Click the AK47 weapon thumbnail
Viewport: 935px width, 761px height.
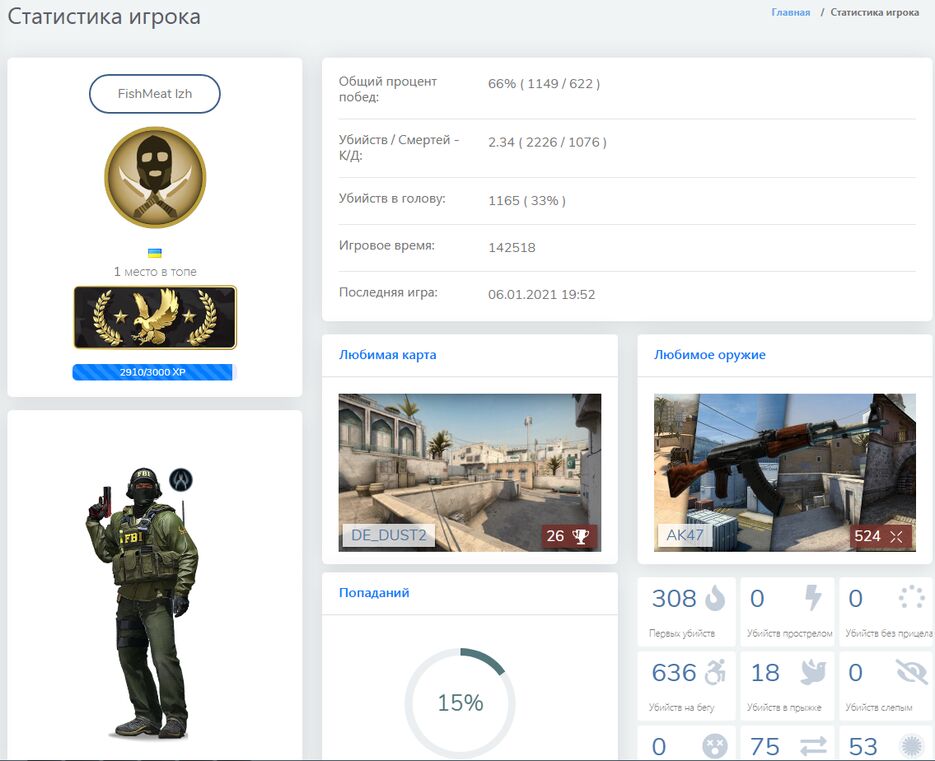785,472
